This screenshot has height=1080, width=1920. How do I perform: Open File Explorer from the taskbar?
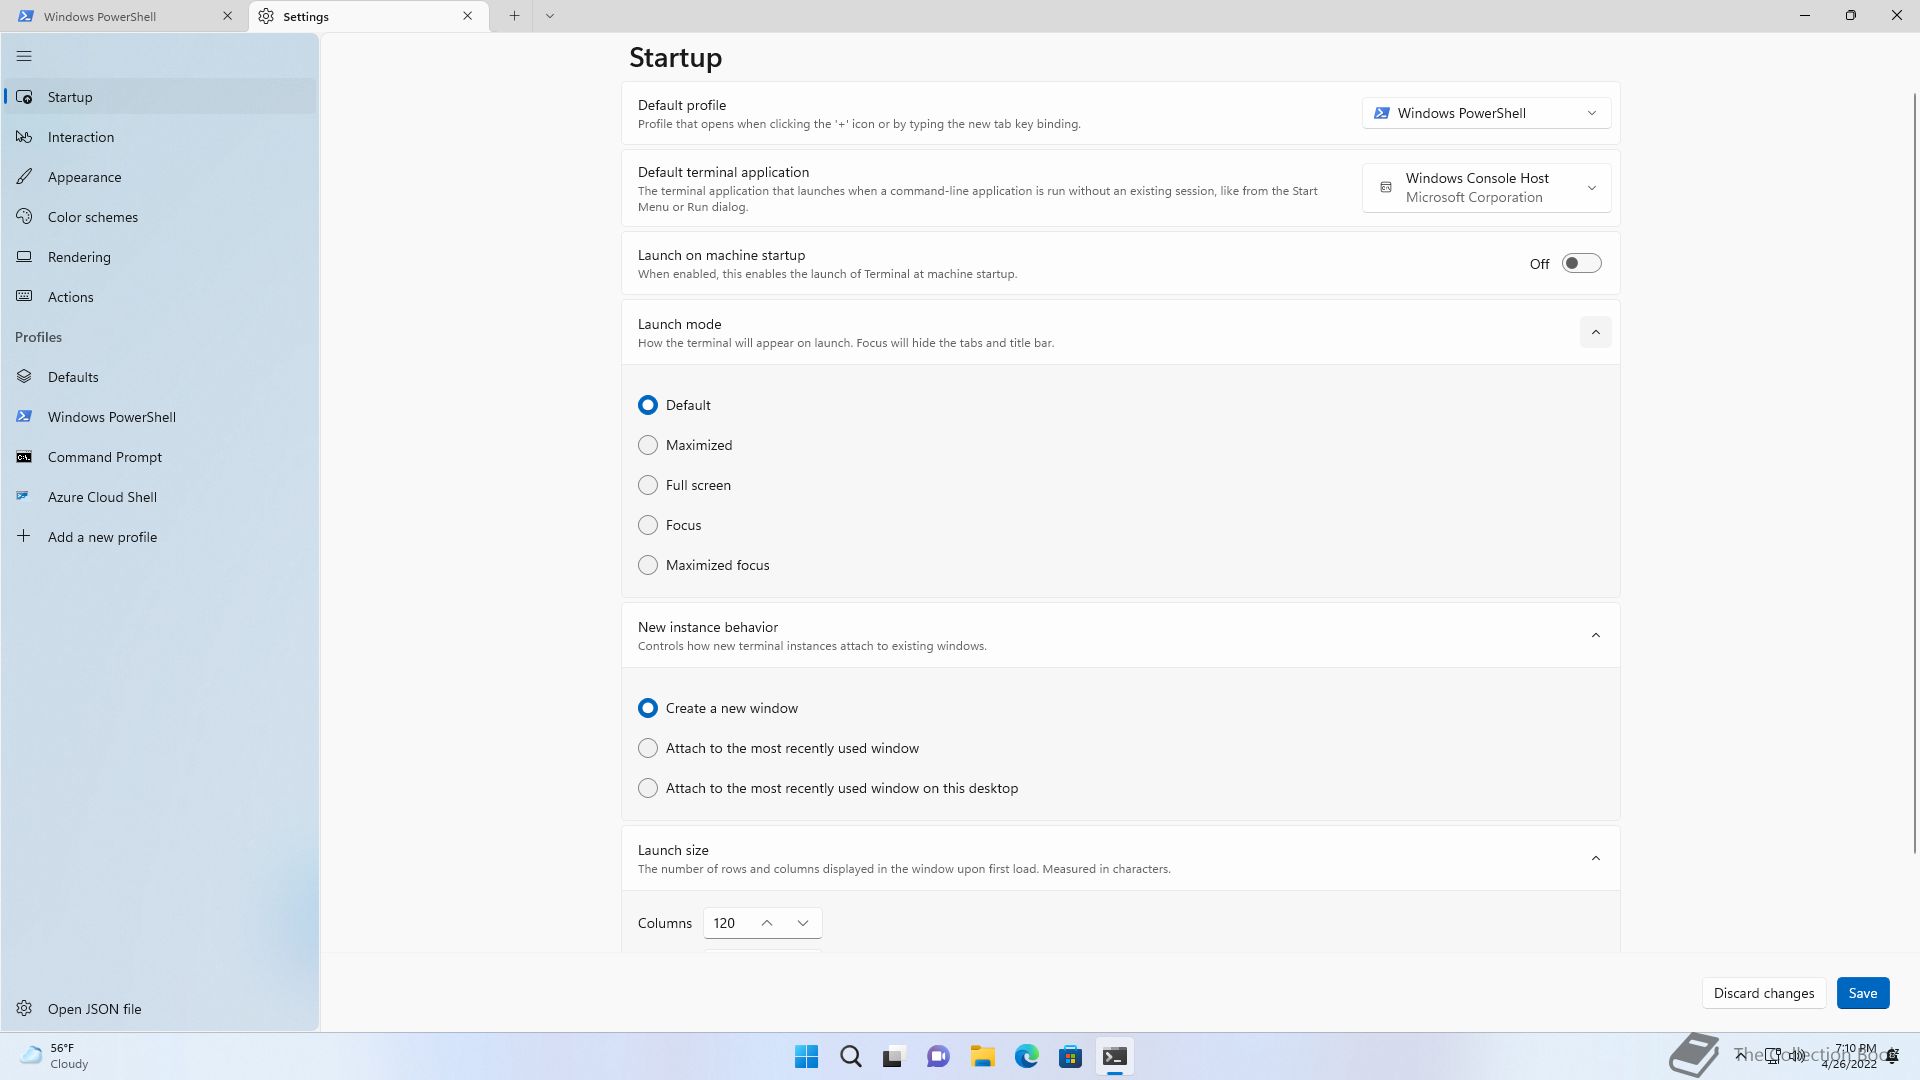982,1057
